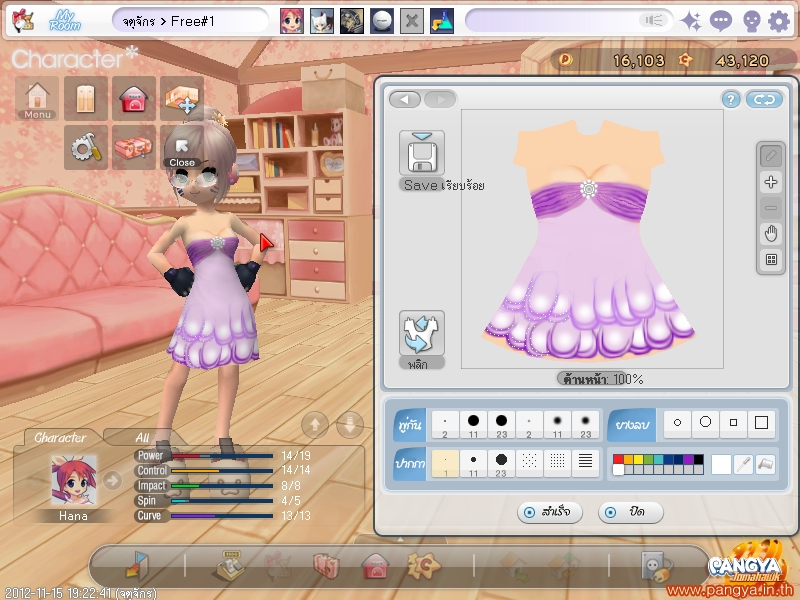Select the small circle eraser

678,423
